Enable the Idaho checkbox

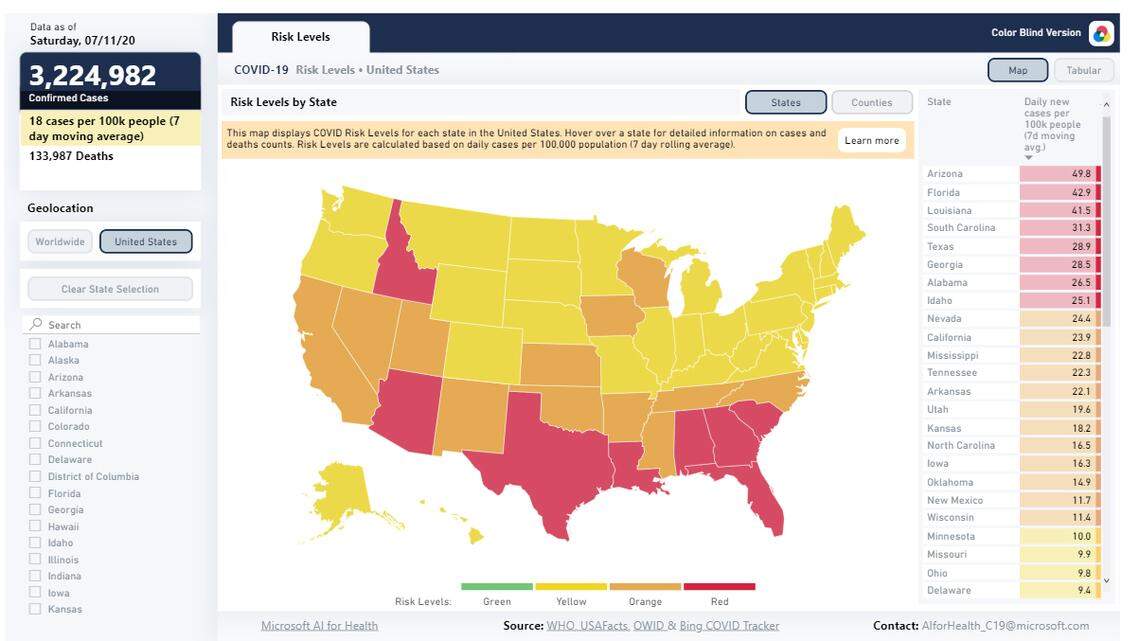click(33, 542)
